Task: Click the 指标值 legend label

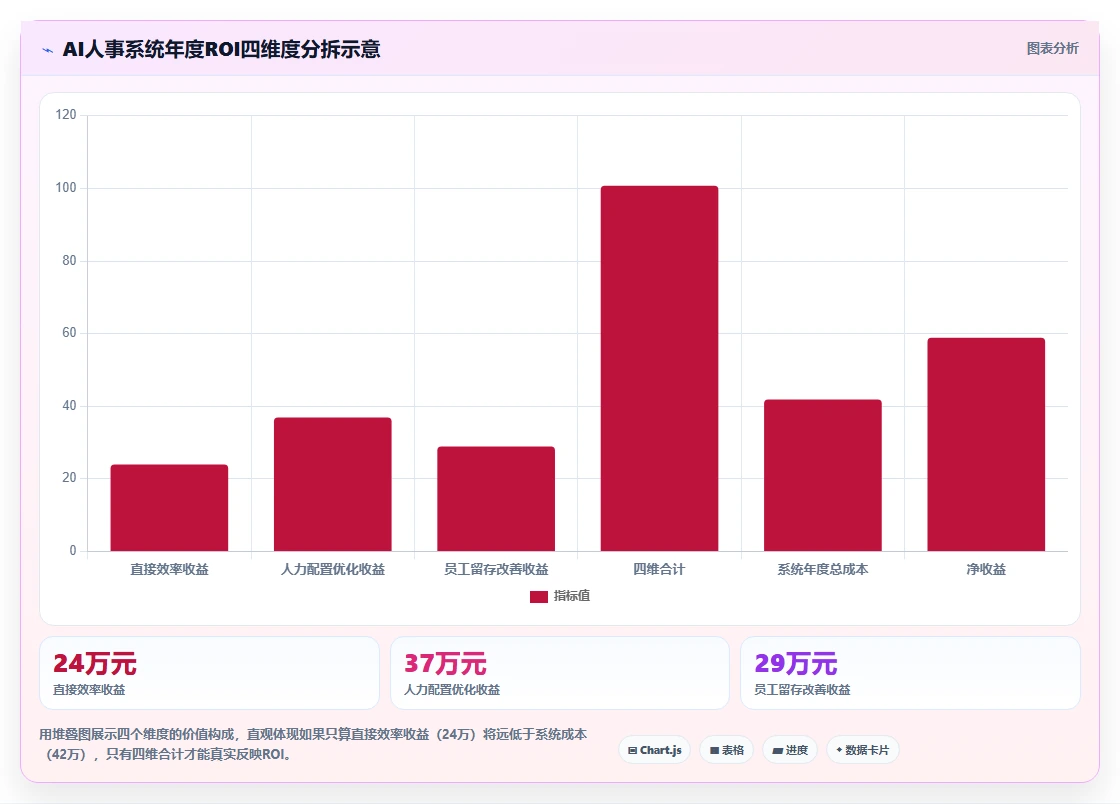Action: tap(571, 596)
